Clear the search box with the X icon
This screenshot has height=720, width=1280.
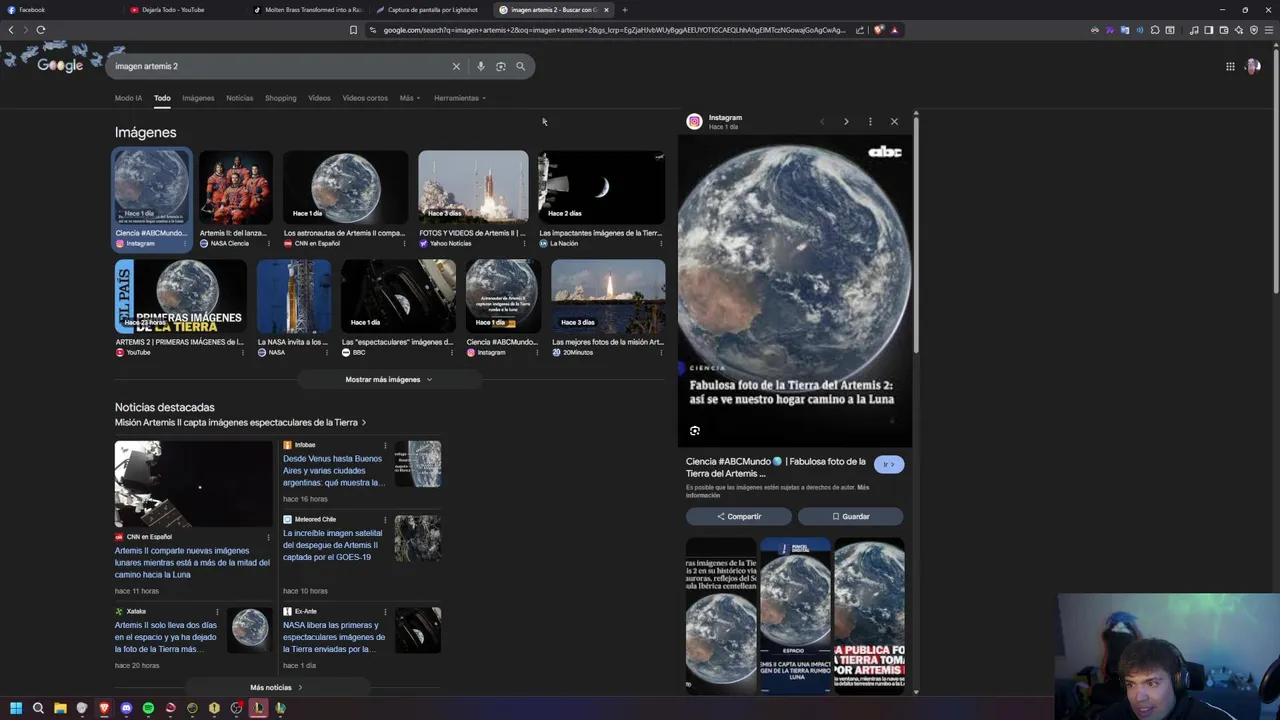click(456, 66)
